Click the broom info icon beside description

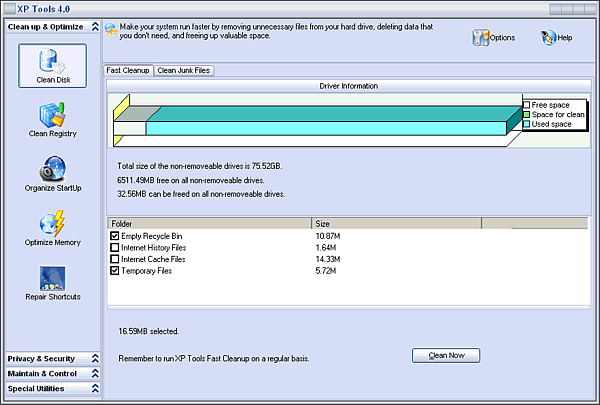[111, 30]
